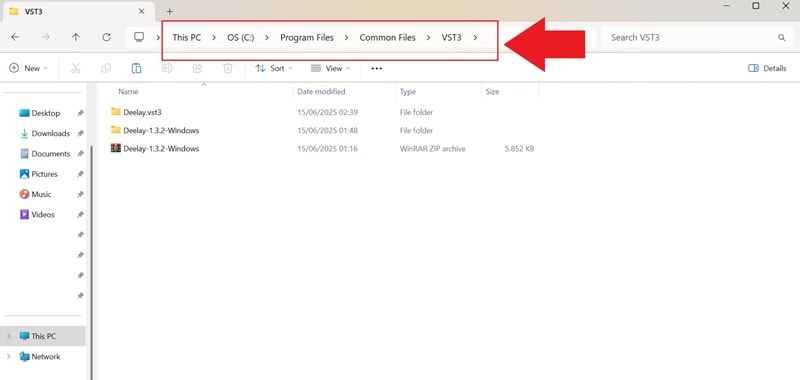Click the Rename icon in toolbar
800x380 pixels.
[167, 68]
